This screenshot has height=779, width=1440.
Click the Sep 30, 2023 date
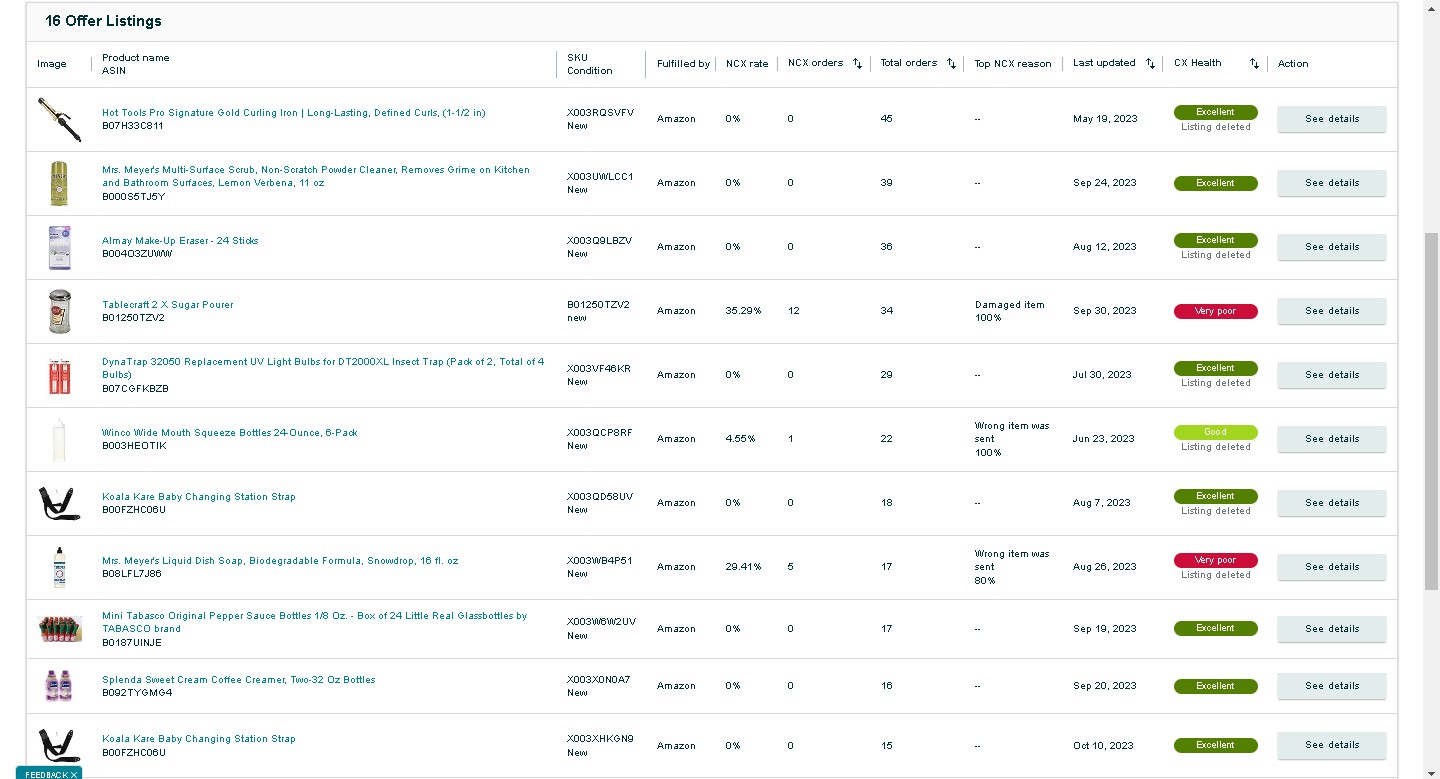(1105, 311)
